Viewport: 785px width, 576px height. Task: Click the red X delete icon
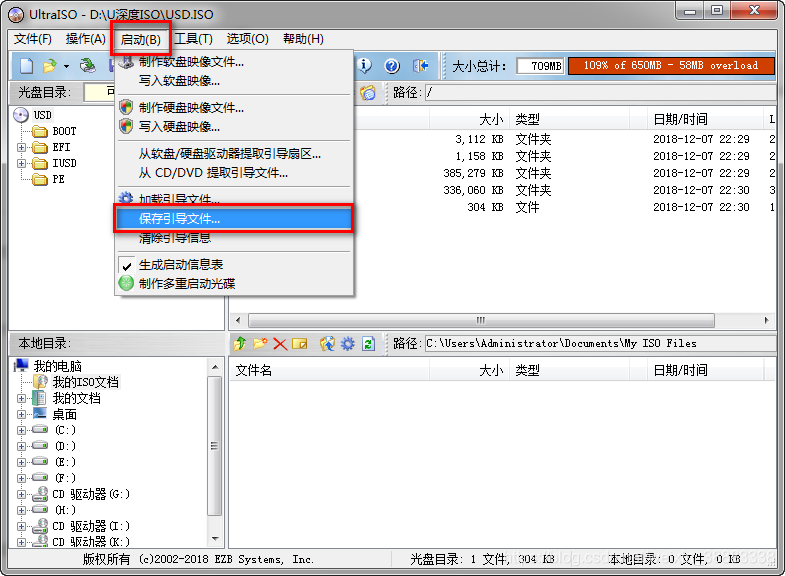click(x=280, y=344)
